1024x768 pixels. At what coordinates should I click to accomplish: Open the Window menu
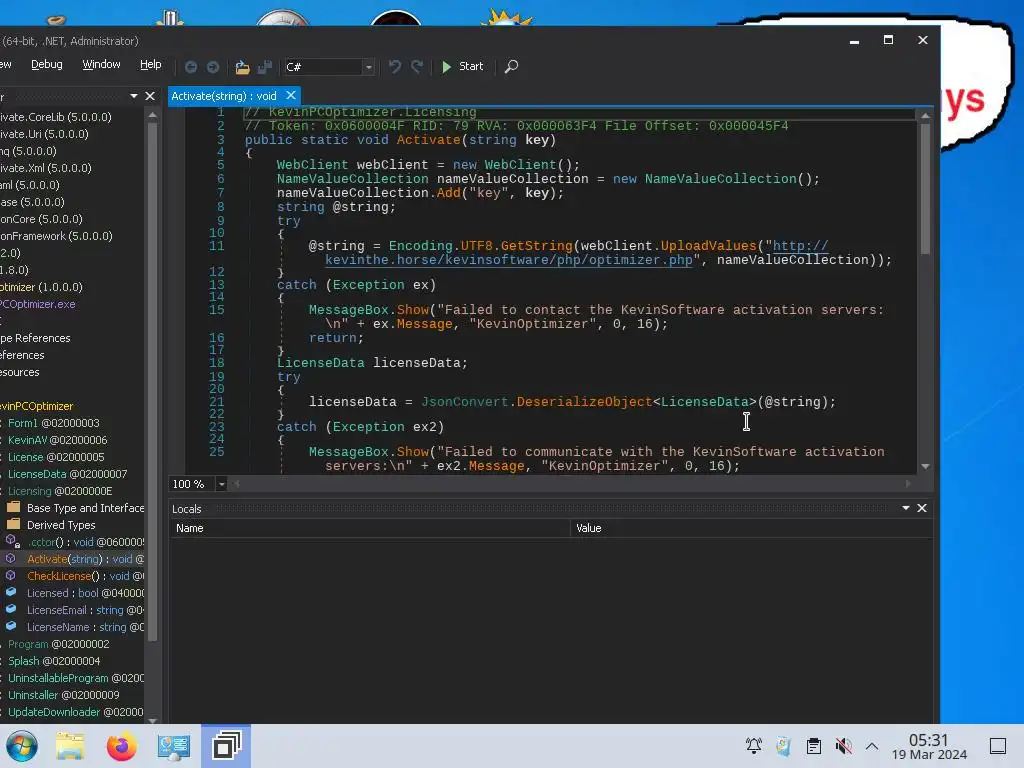tap(101, 64)
